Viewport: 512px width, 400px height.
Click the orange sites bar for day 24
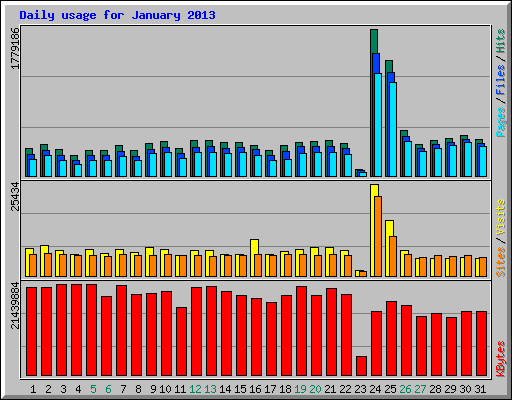pos(378,236)
